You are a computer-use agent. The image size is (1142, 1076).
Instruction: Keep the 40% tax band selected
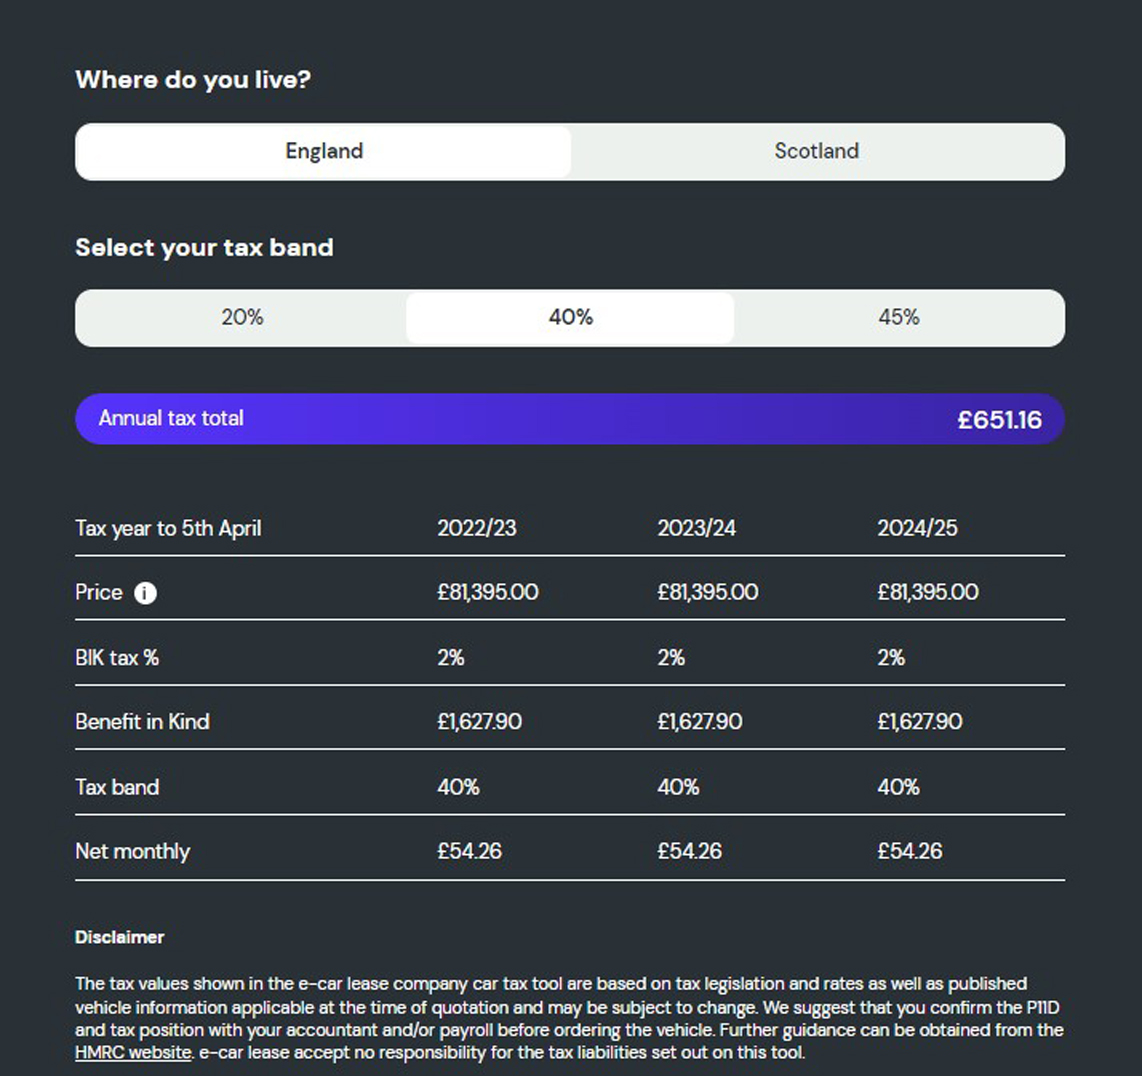(x=569, y=317)
